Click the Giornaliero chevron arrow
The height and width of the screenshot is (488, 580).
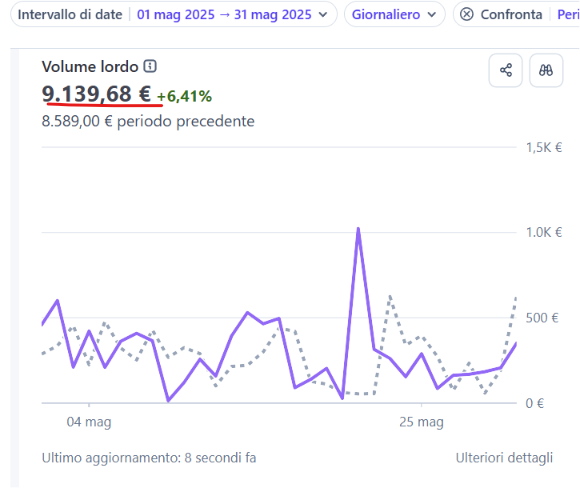pyautogui.click(x=431, y=15)
